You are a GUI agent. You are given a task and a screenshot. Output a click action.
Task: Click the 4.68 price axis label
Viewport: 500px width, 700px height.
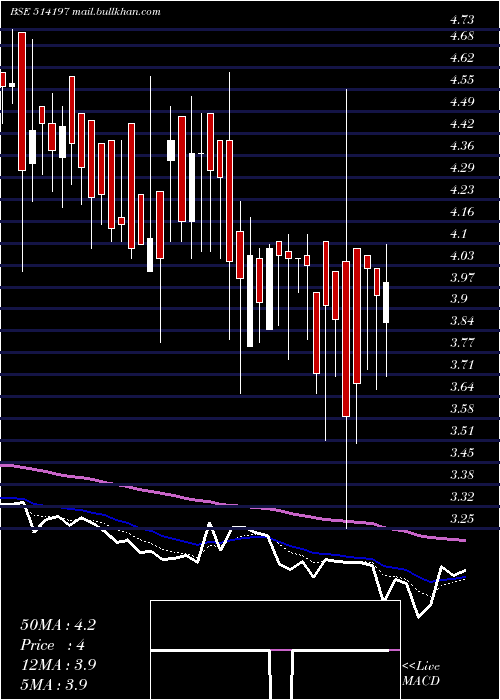(462, 36)
